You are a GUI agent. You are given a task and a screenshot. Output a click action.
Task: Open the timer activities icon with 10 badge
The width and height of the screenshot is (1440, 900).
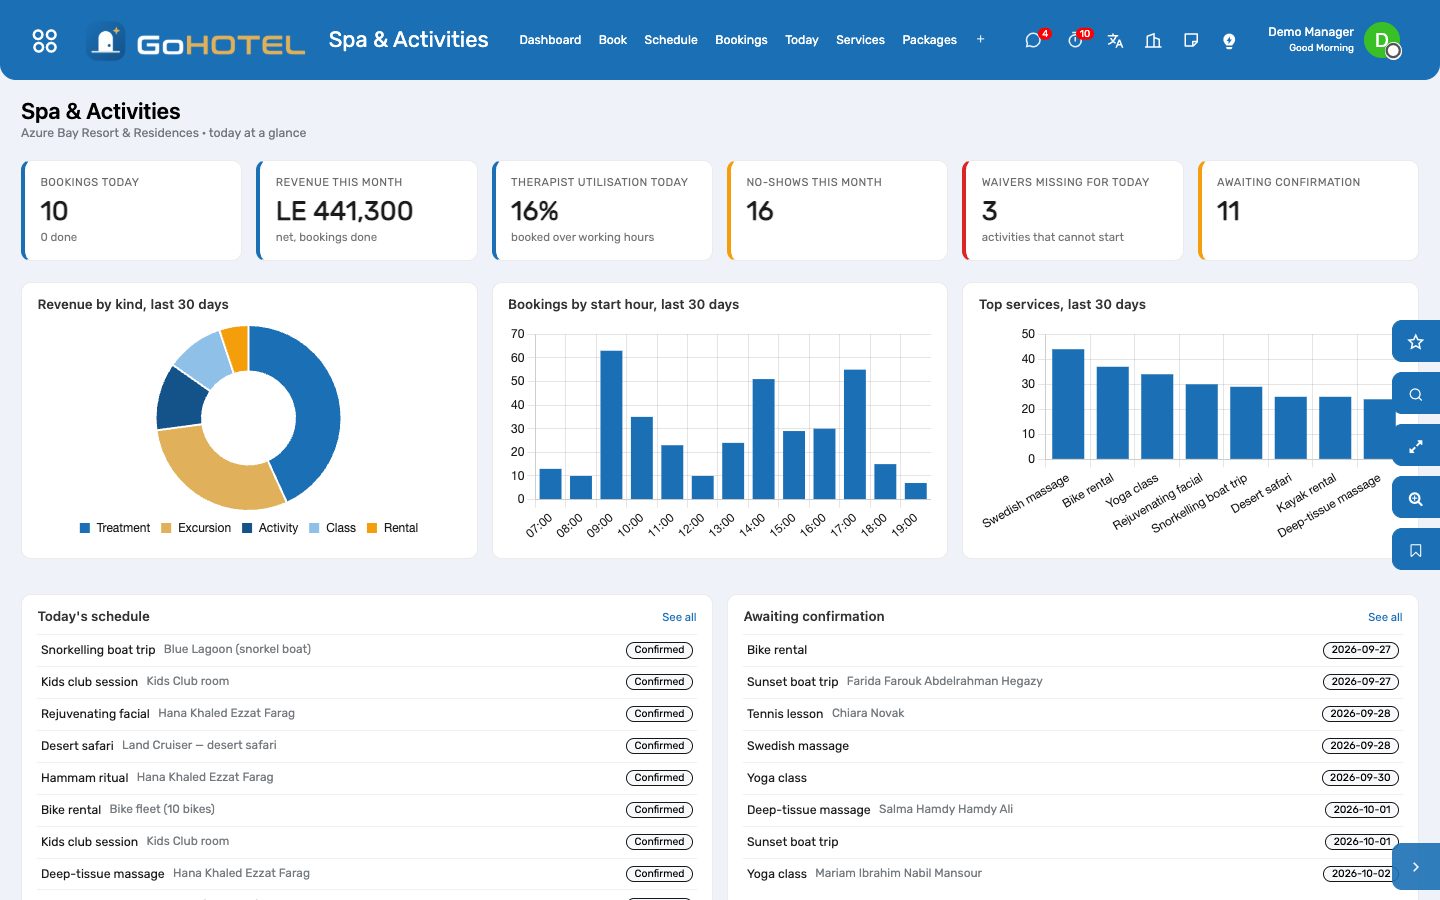click(1076, 40)
